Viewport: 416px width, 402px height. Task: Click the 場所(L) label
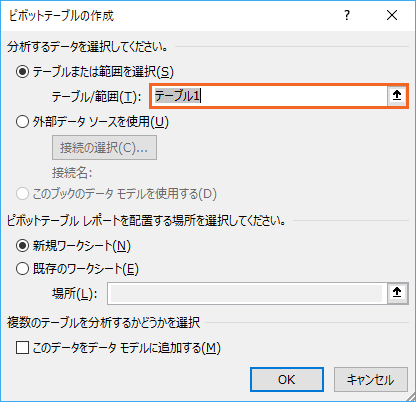(75, 293)
